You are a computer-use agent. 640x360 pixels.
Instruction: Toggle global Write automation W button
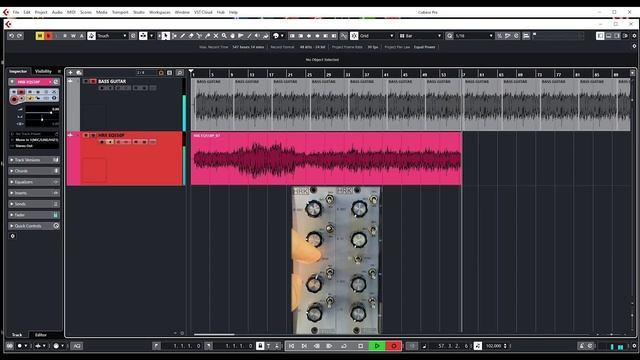click(73, 36)
